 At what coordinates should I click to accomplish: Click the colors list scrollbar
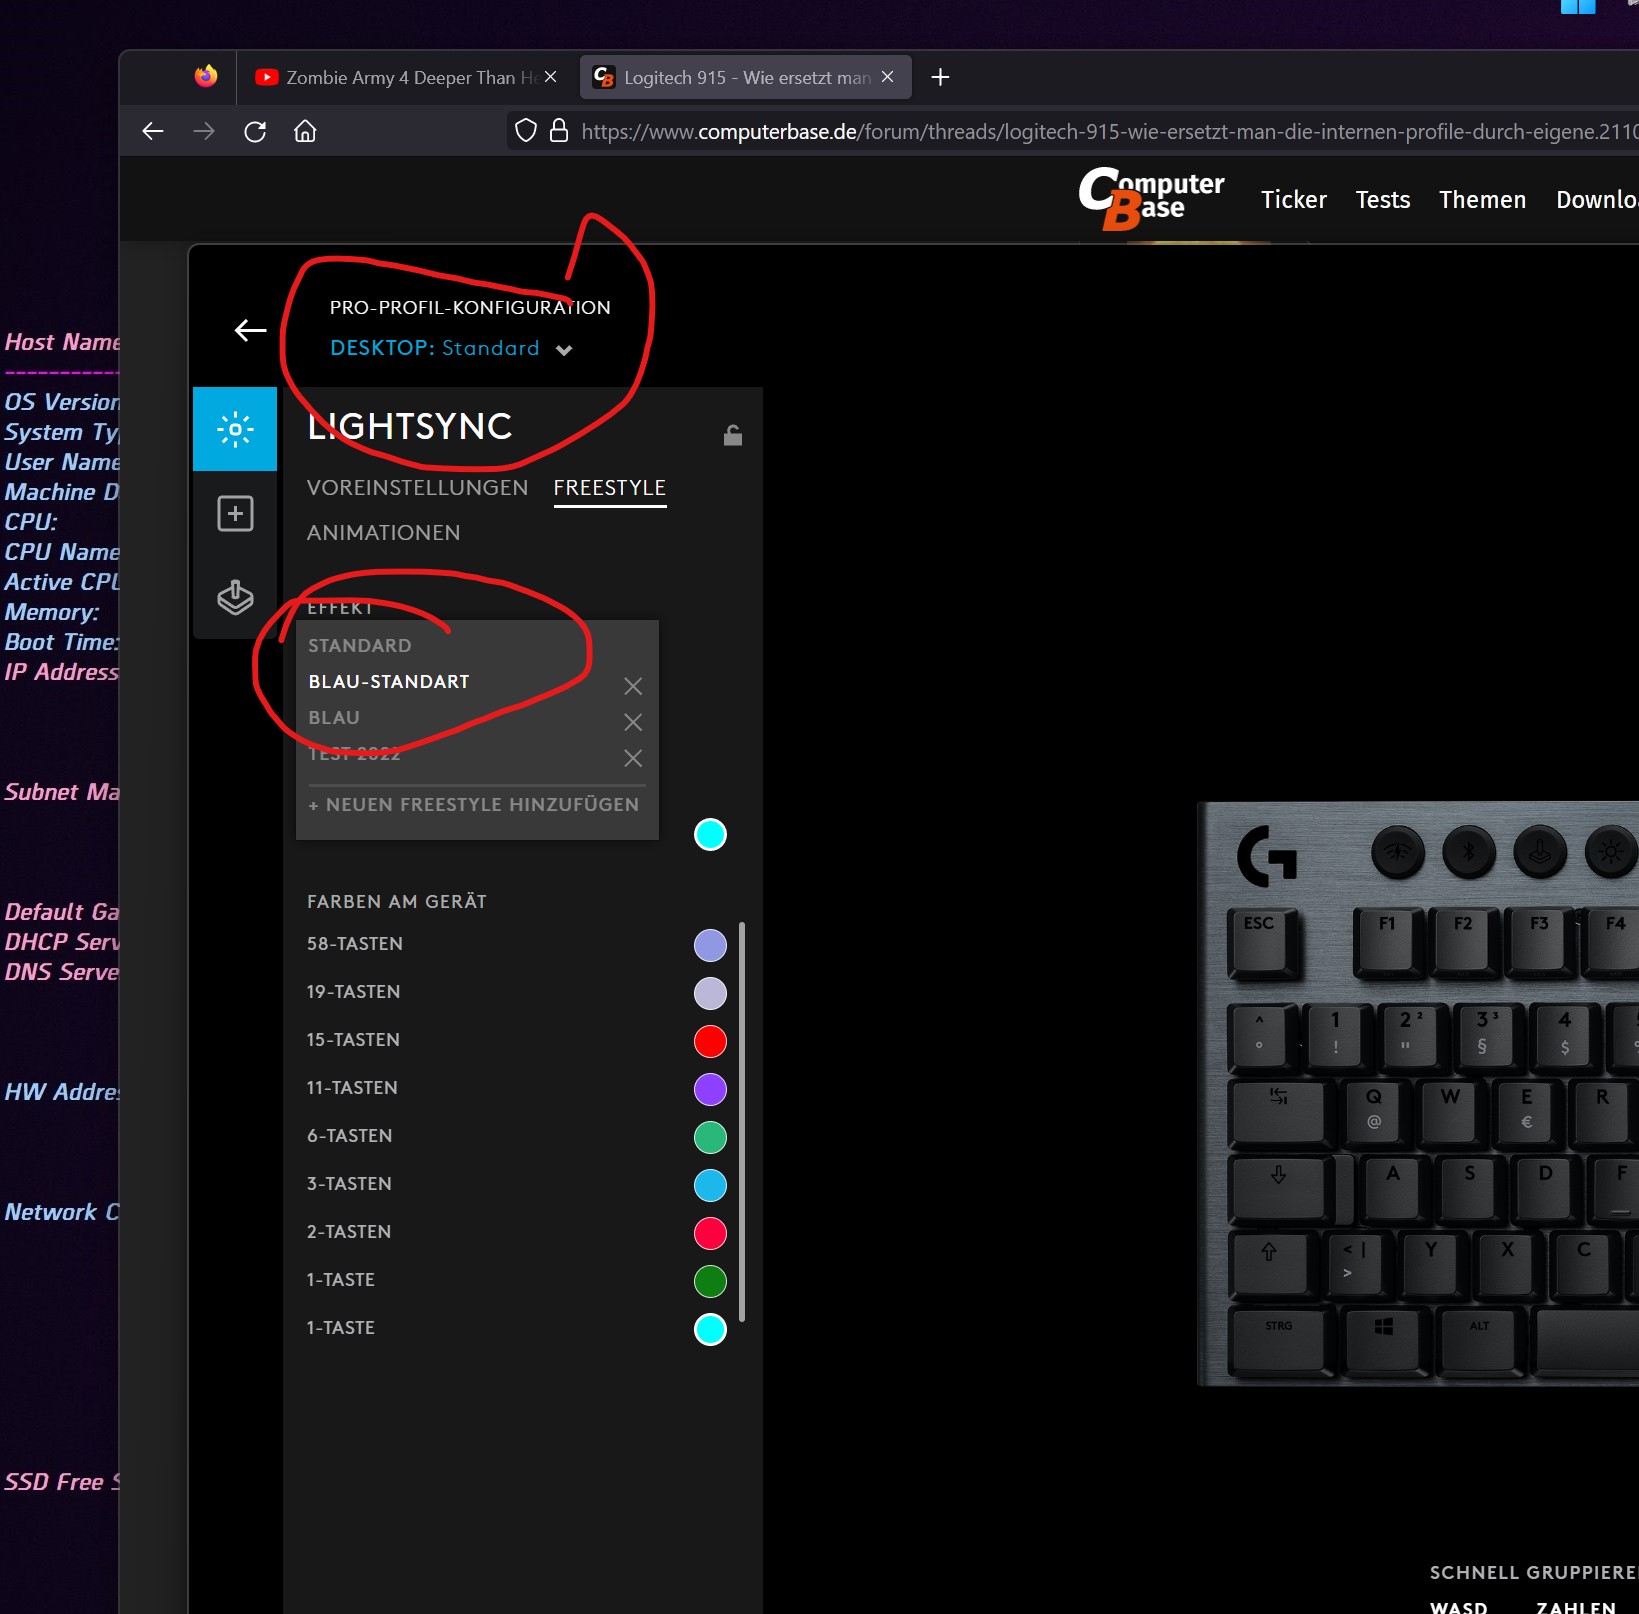pos(741,1121)
